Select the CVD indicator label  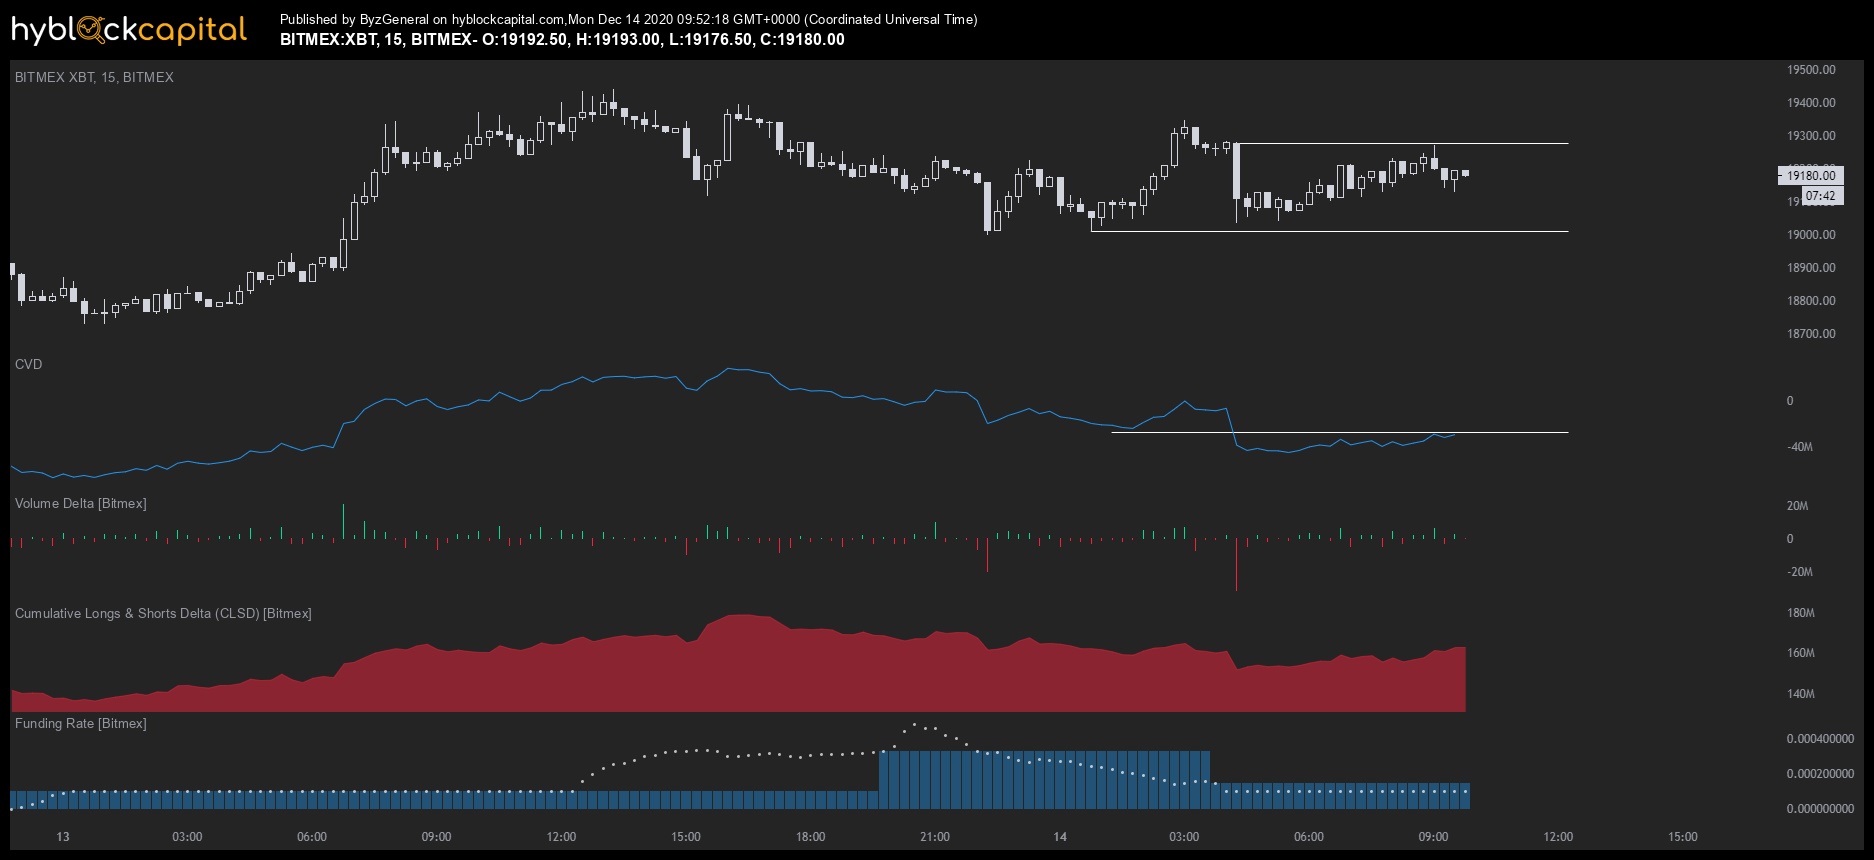click(29, 364)
